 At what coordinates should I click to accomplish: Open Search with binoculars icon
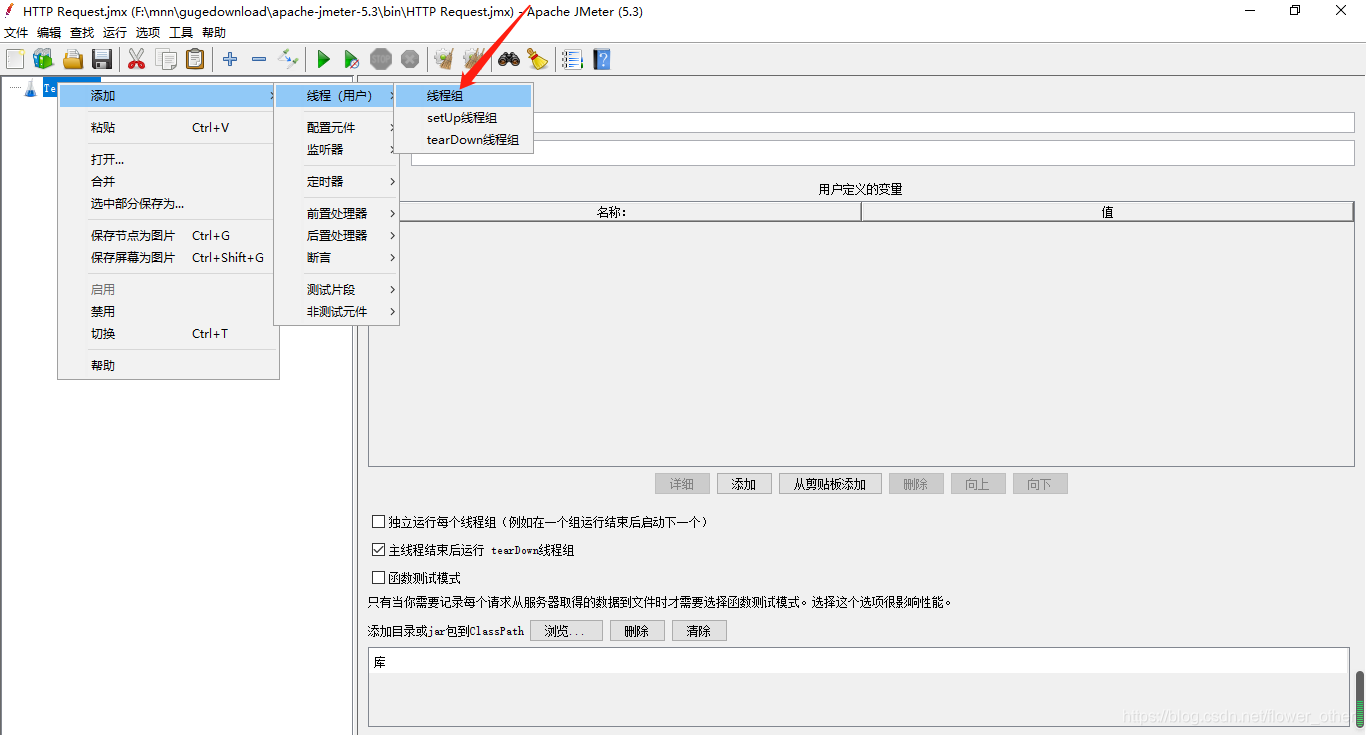[x=509, y=59]
